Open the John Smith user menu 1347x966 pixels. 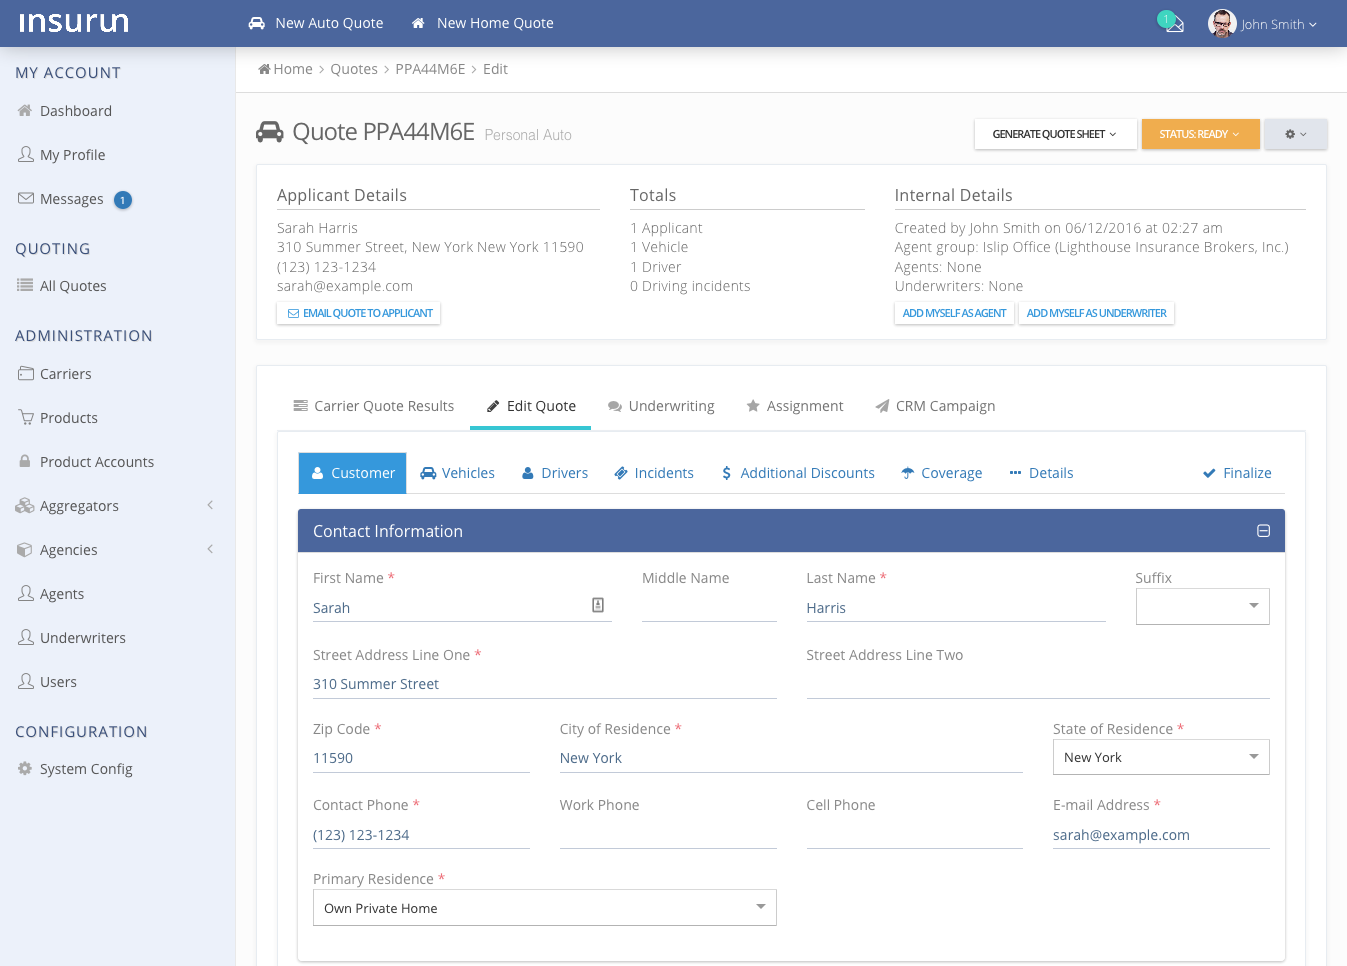pos(1278,24)
